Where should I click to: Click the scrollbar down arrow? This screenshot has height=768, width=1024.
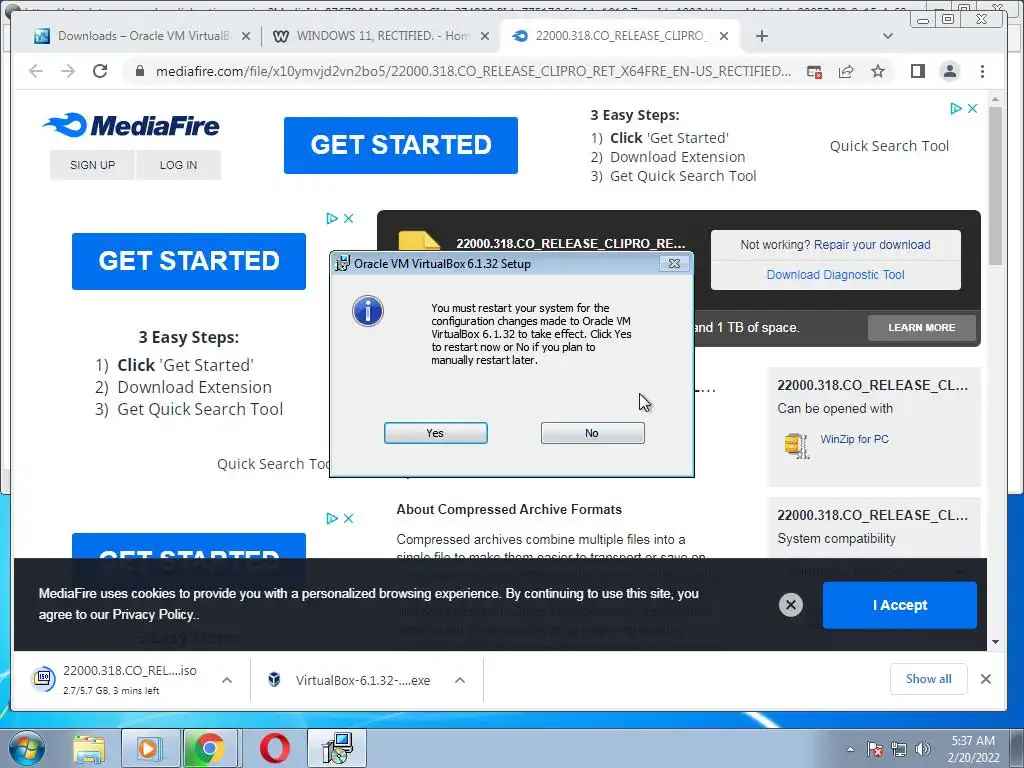tap(995, 642)
